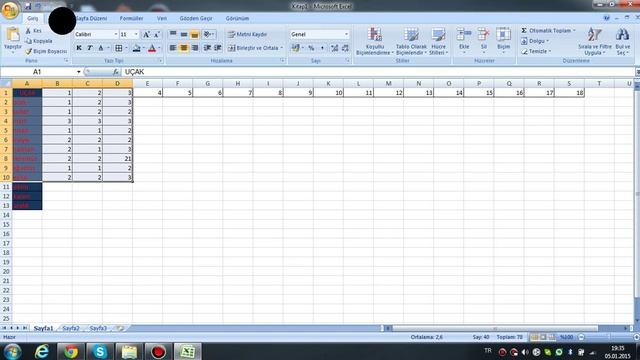Open the Calibri font name dropdown
This screenshot has width=640, height=360.
(116, 34)
